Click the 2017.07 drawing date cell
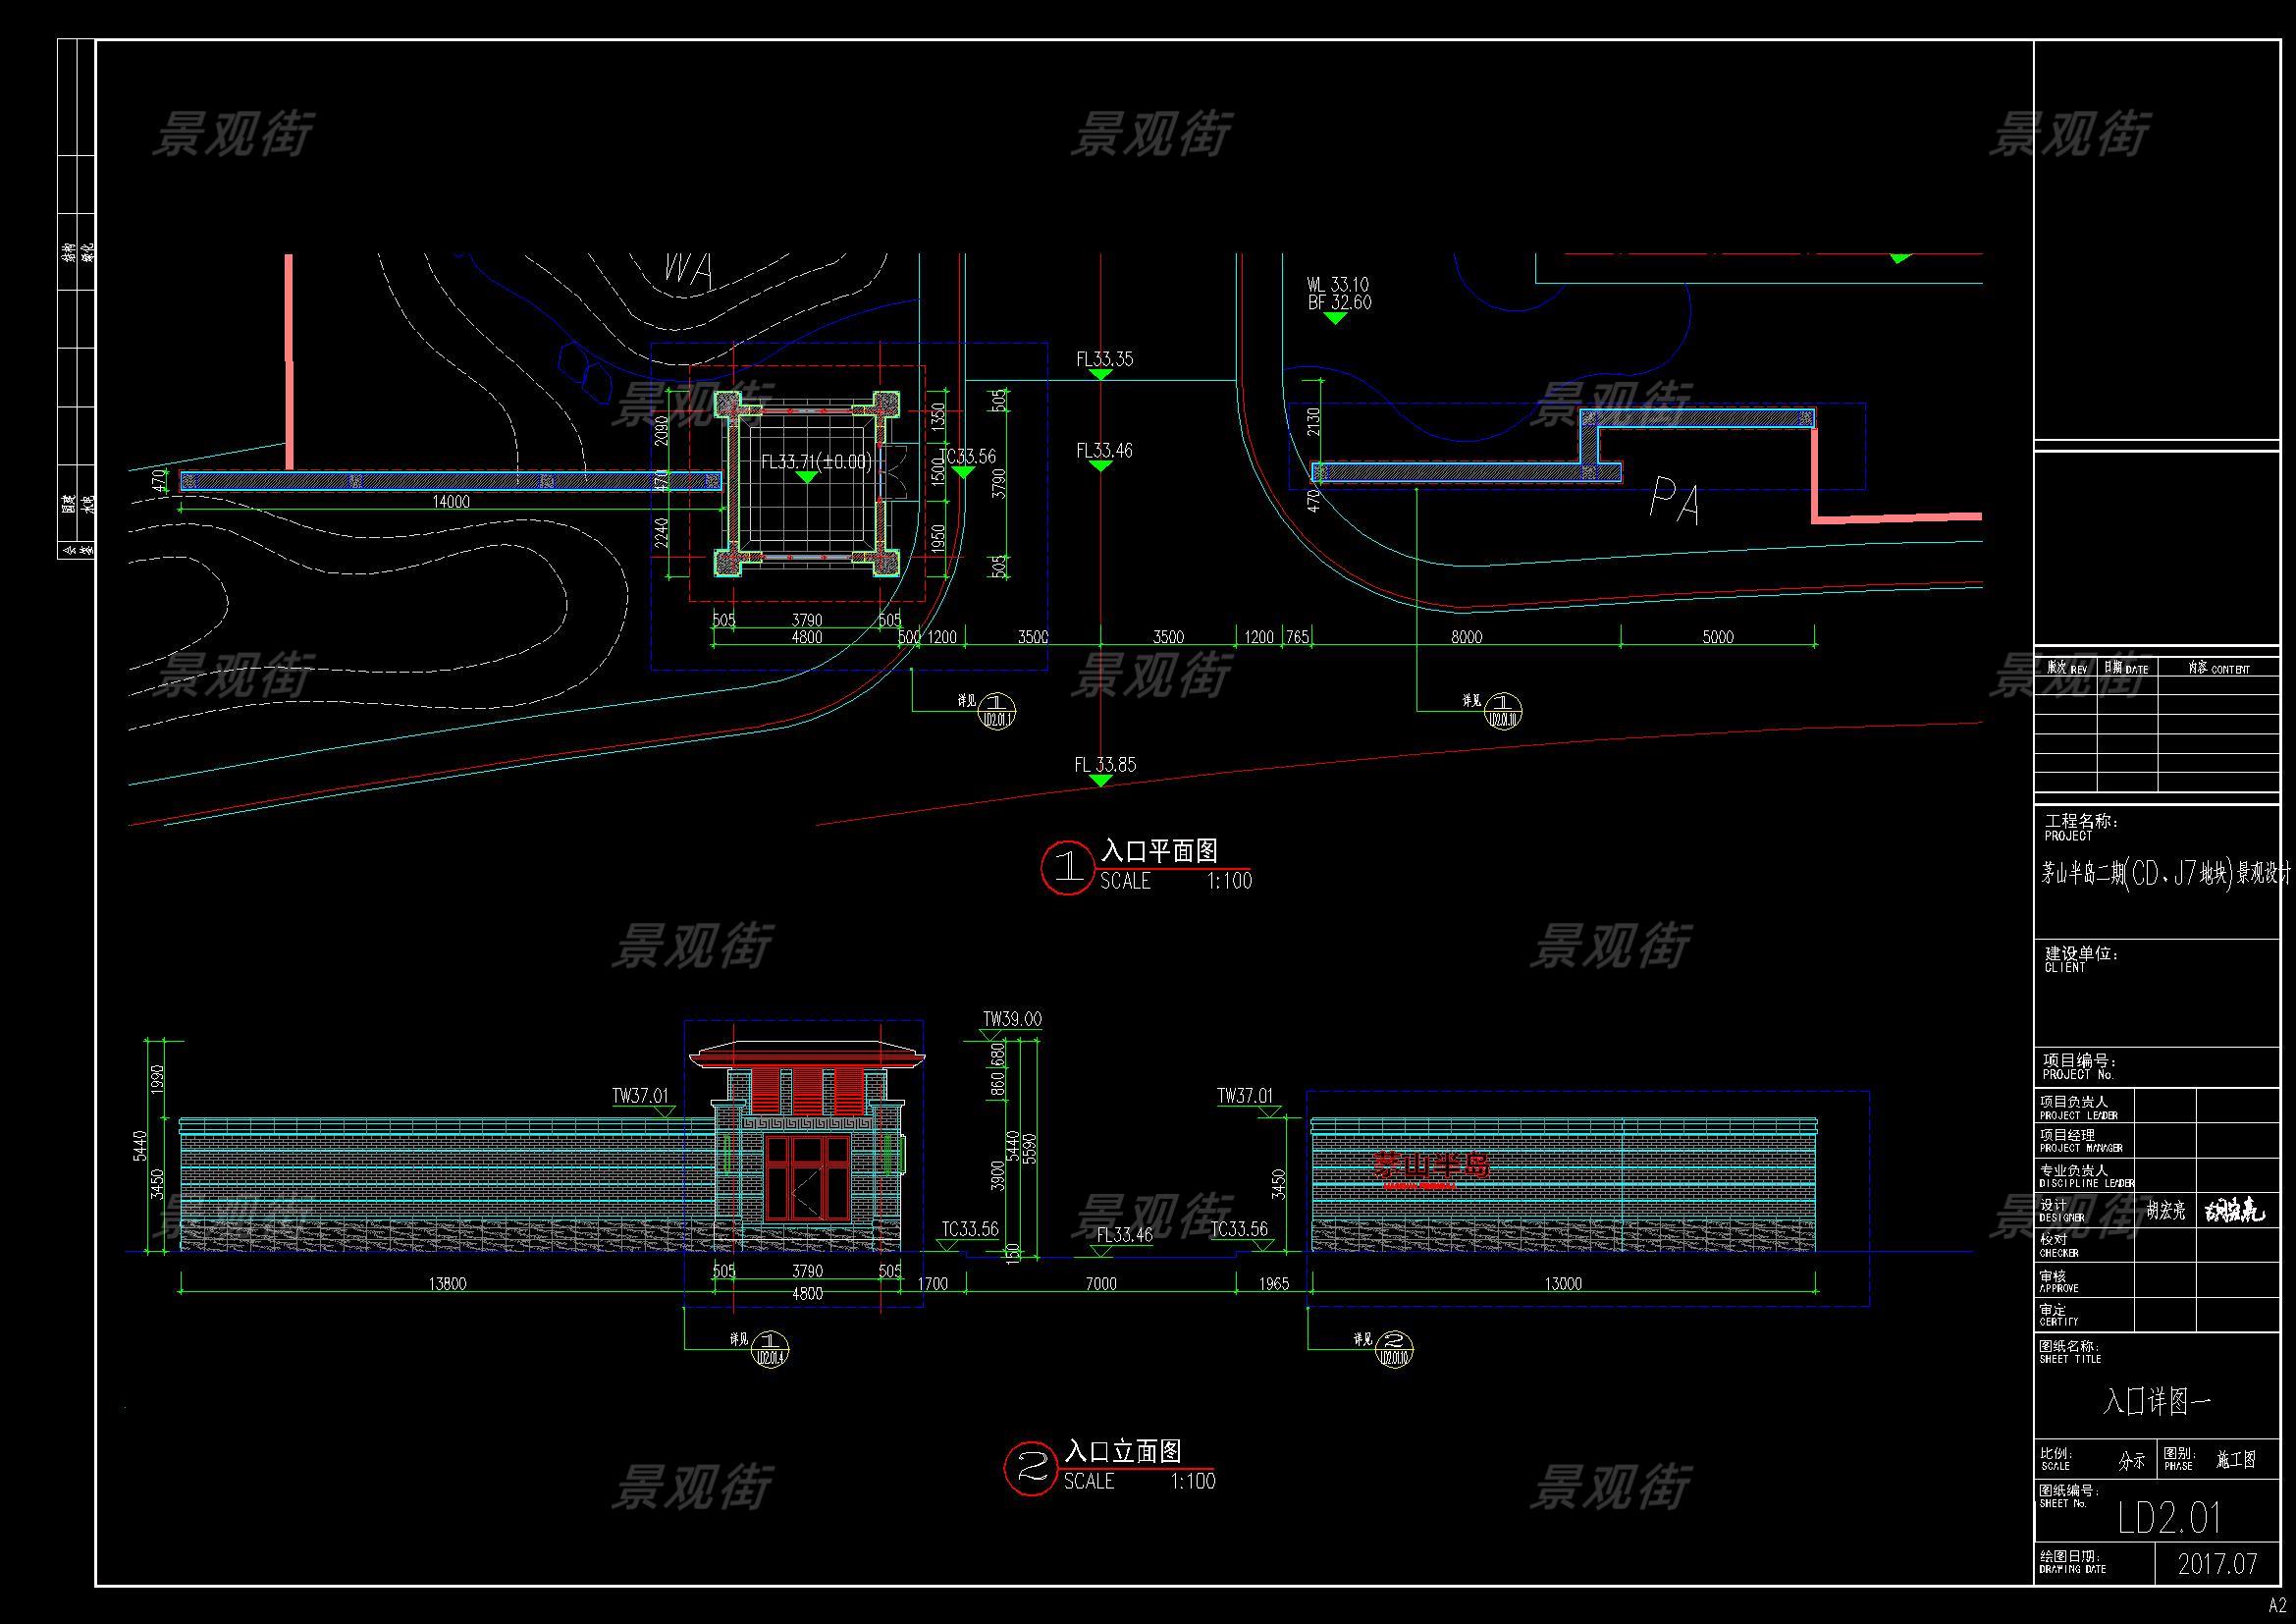 pyautogui.click(x=2217, y=1565)
